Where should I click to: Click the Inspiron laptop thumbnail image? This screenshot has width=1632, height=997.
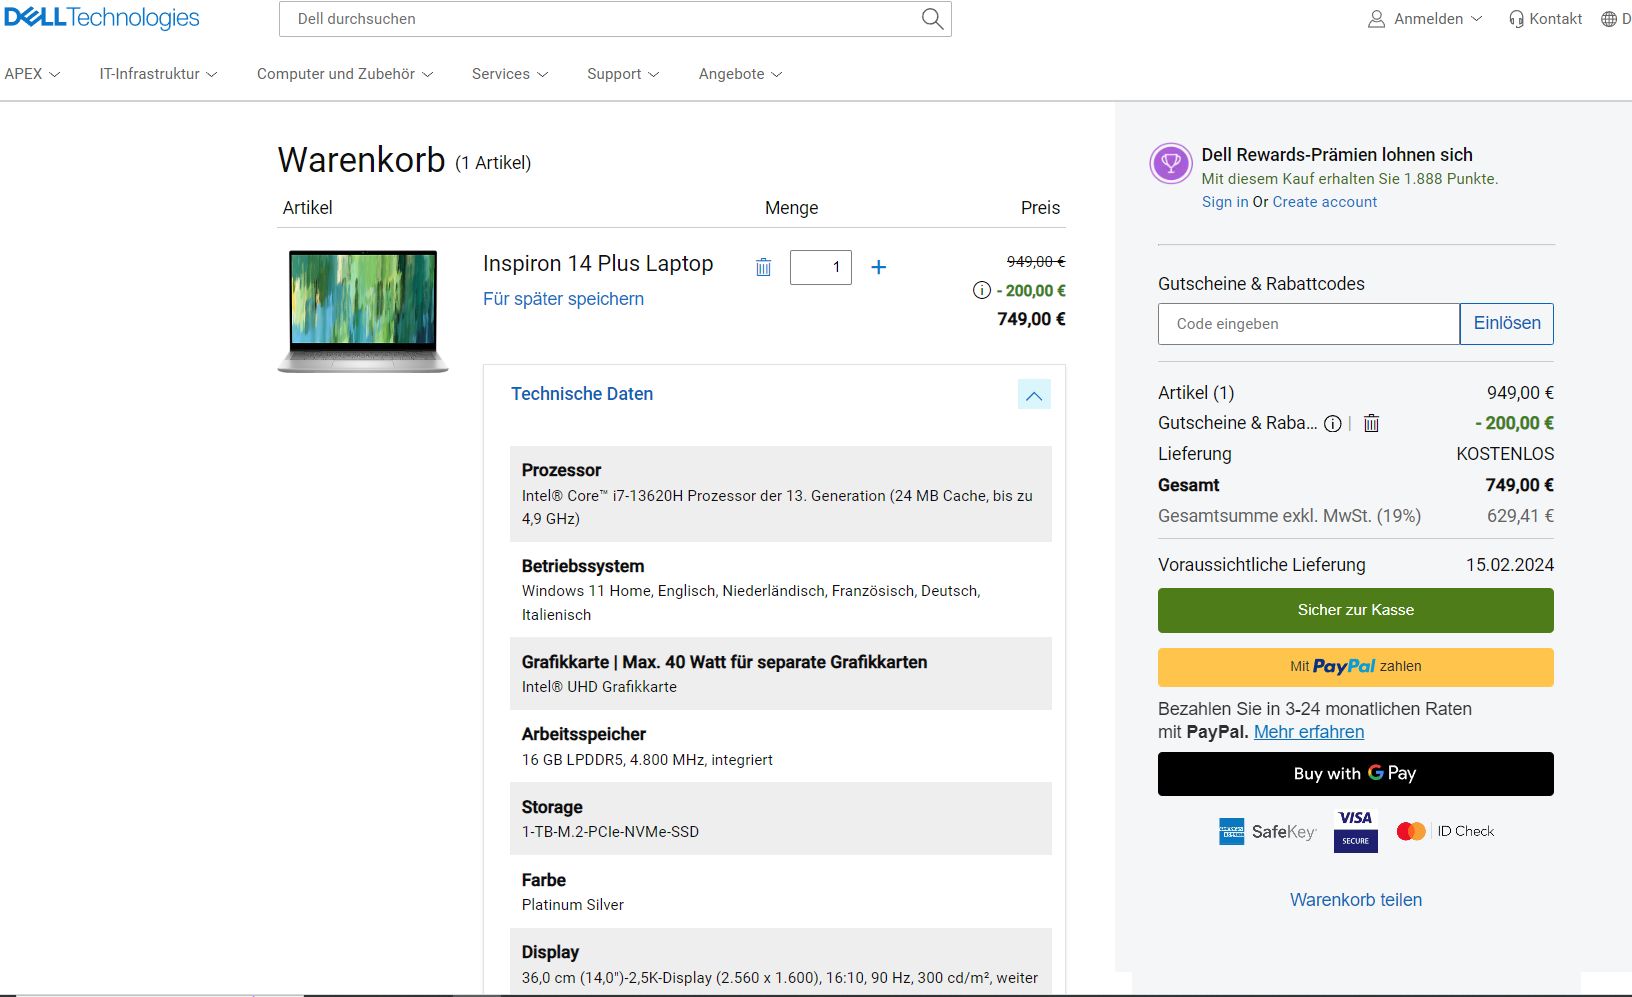click(363, 311)
